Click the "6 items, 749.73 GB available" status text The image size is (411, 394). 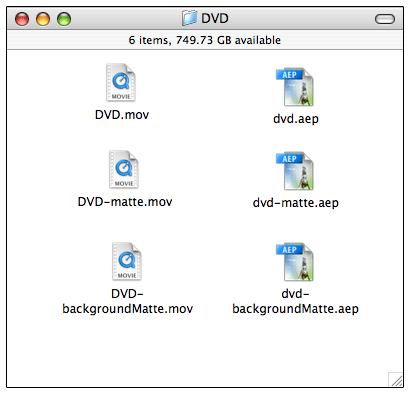(x=205, y=40)
